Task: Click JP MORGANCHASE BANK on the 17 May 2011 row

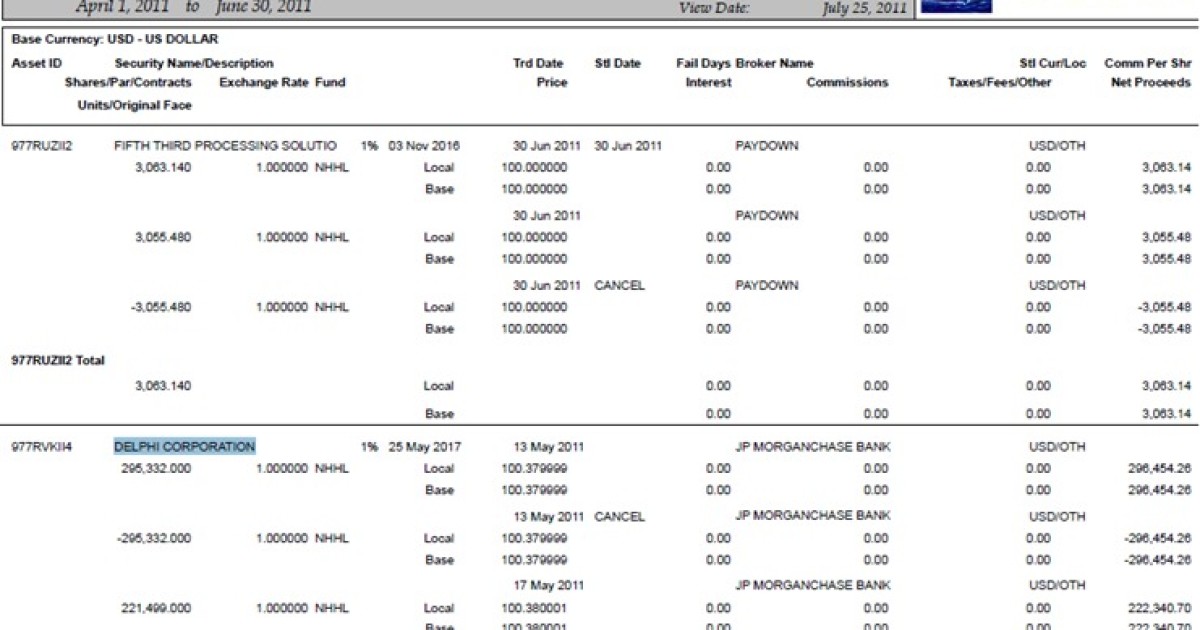Action: (x=813, y=586)
